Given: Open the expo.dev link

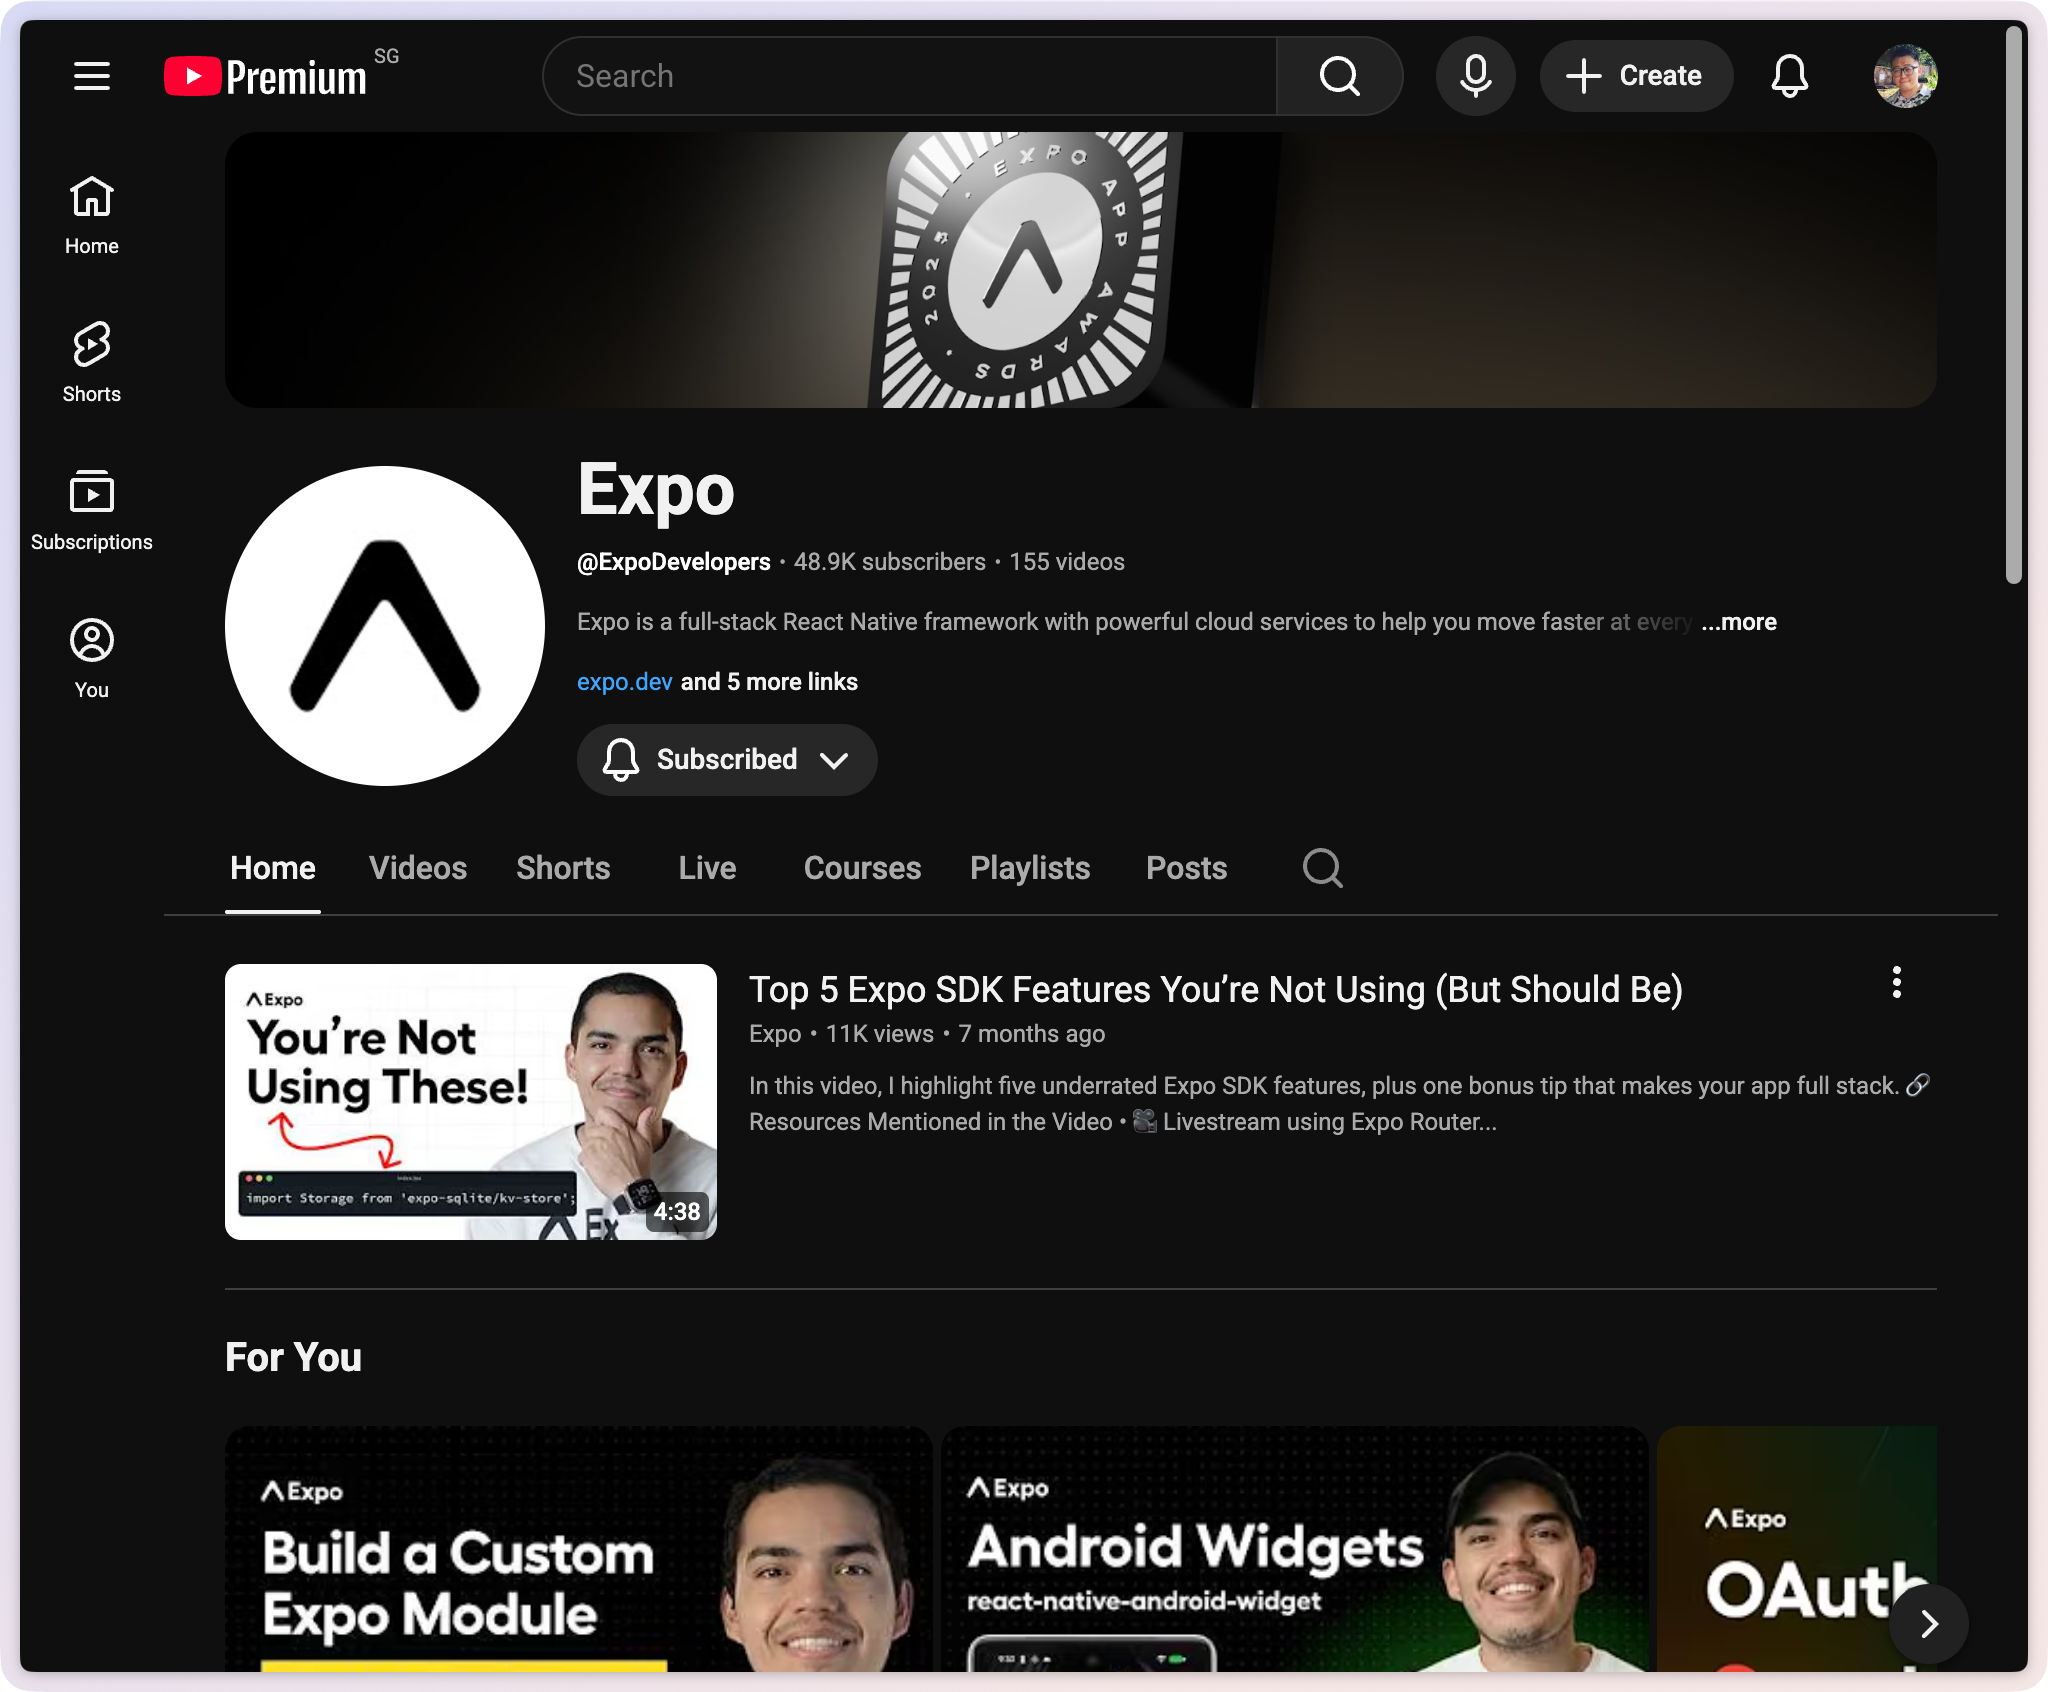Looking at the screenshot, I should [624, 682].
